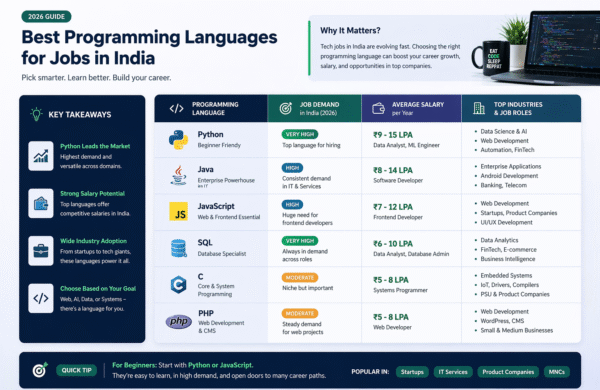
Task: Click the ₹5 - 8 LPA Systems Programmer salary
Action: pyautogui.click(x=391, y=280)
